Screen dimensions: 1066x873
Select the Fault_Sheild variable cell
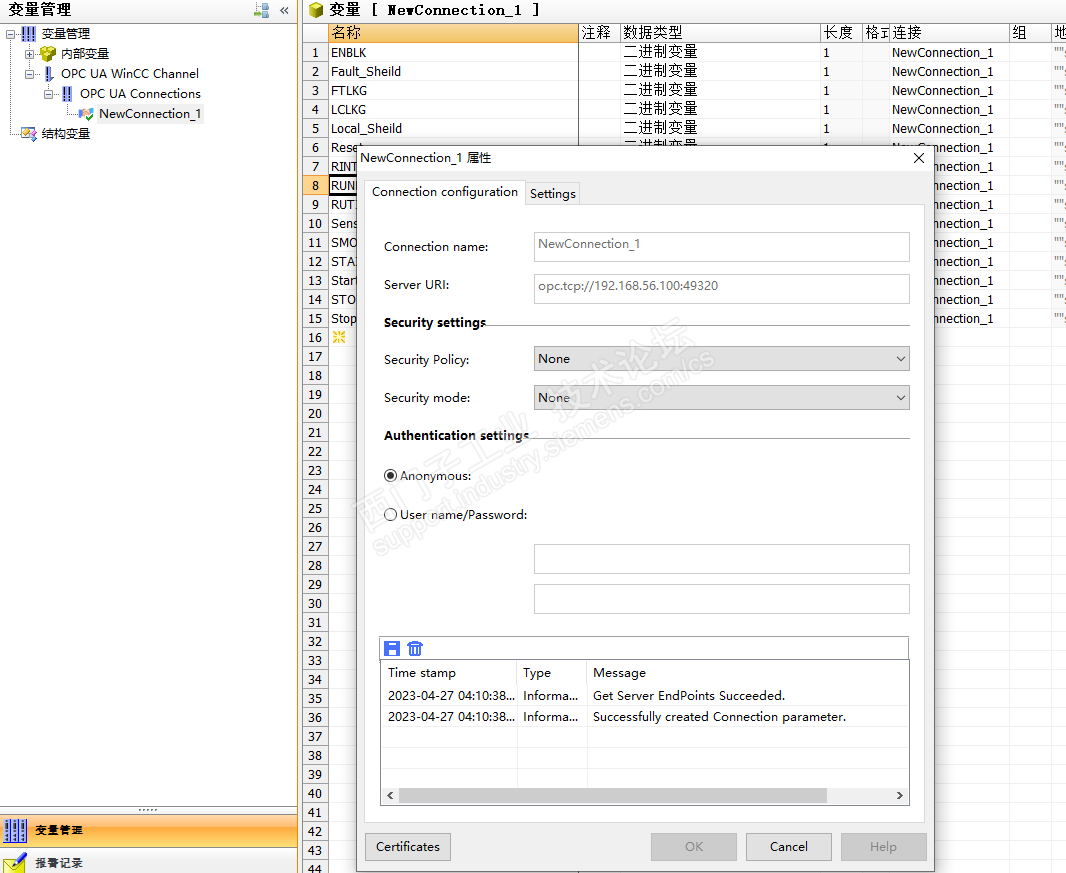point(453,71)
